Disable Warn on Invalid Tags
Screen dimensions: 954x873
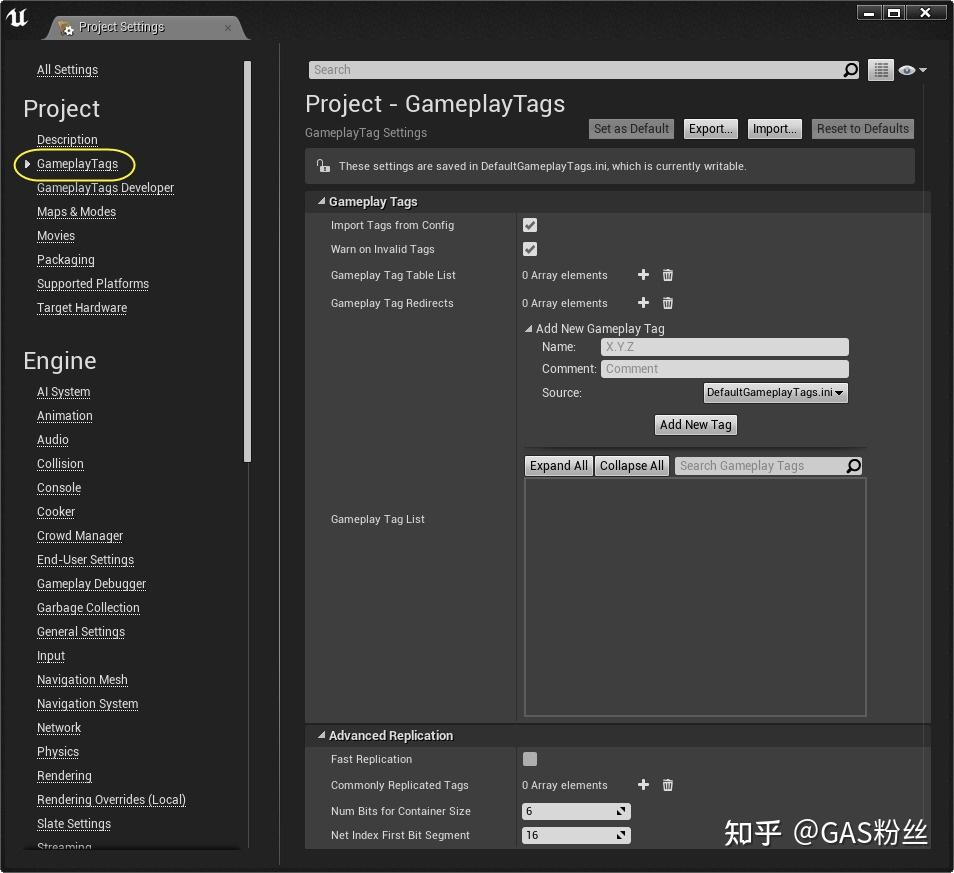click(529, 249)
